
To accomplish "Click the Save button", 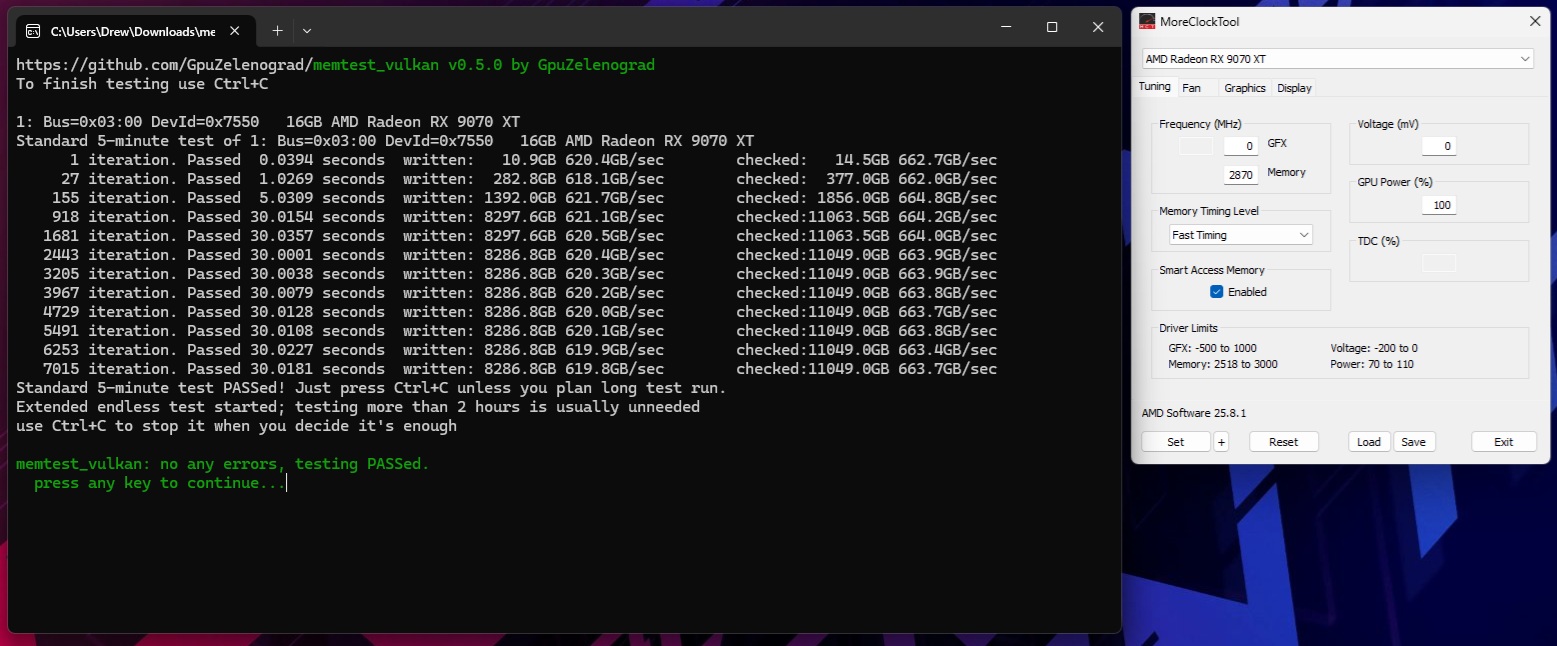I will [x=1413, y=442].
